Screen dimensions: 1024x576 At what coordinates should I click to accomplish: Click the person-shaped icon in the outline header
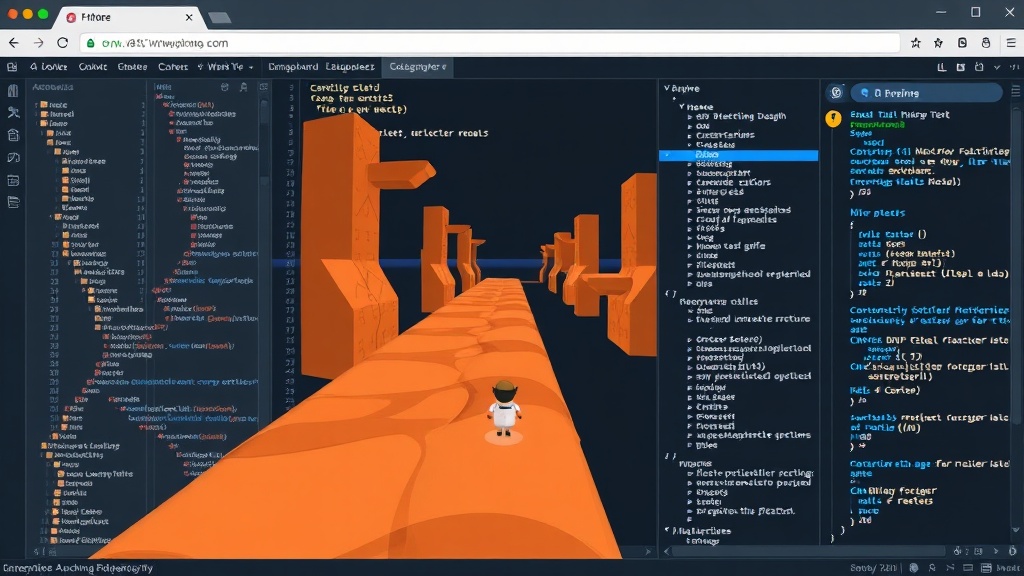244,87
